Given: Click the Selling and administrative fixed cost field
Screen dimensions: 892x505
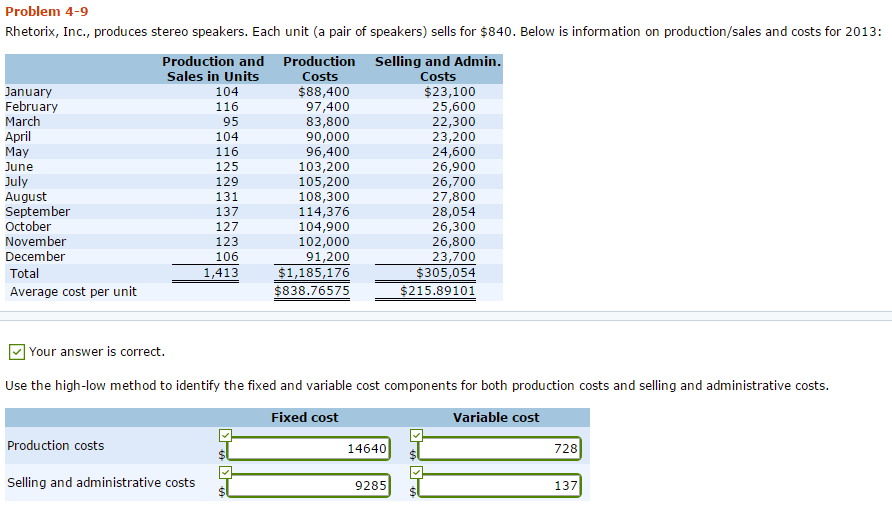Looking at the screenshot, I should 308,486.
